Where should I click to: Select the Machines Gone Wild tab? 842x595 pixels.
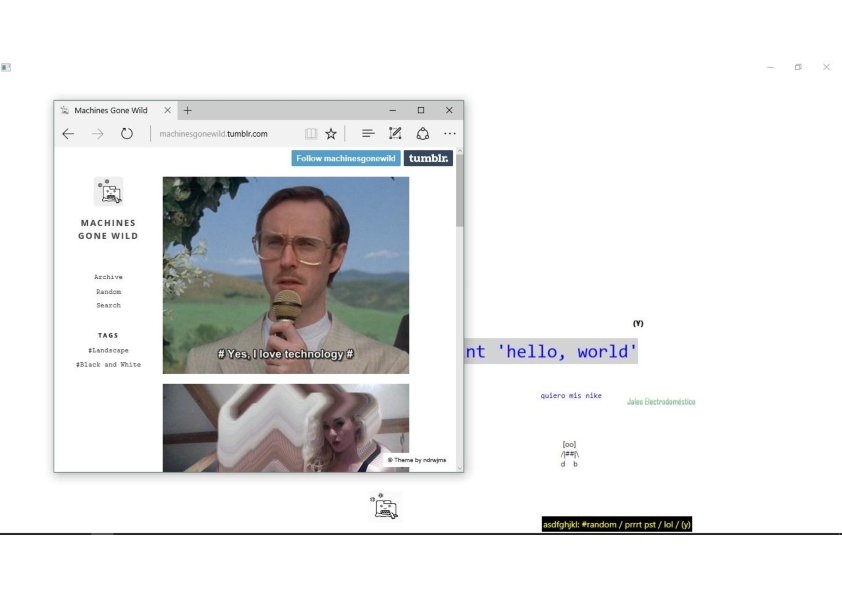(x=110, y=110)
